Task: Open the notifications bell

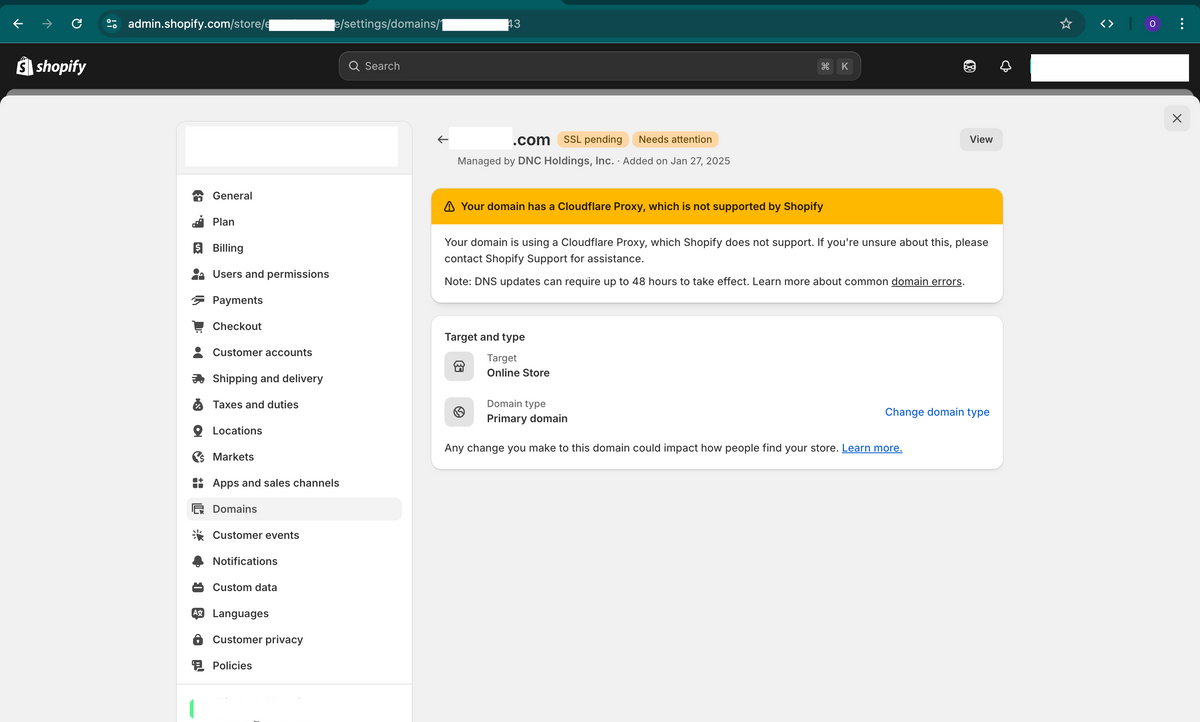Action: (x=1005, y=65)
